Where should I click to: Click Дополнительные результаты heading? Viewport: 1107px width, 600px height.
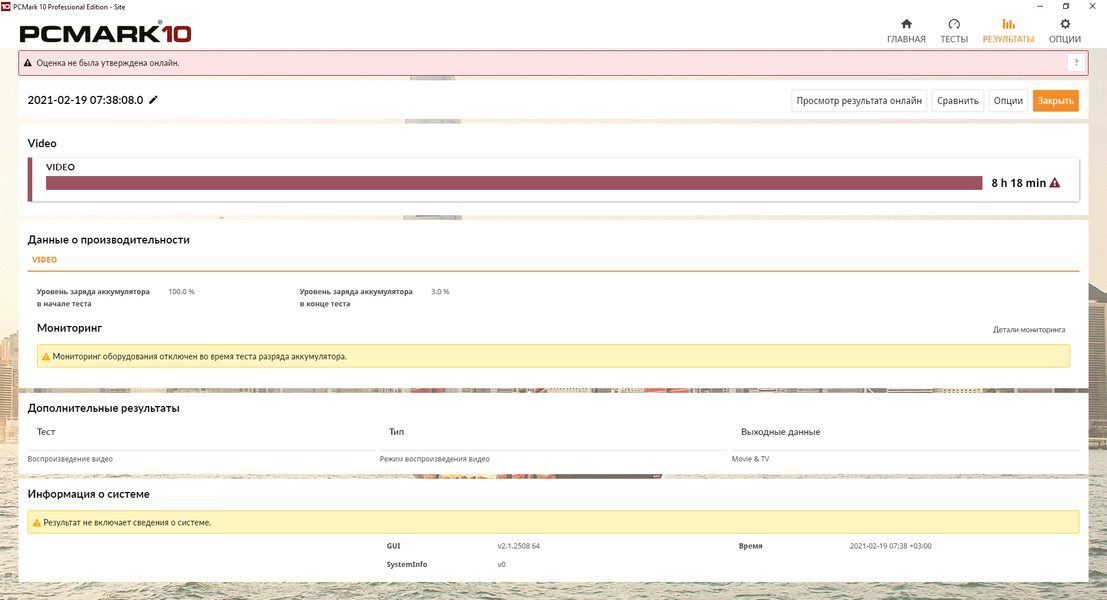(104, 408)
